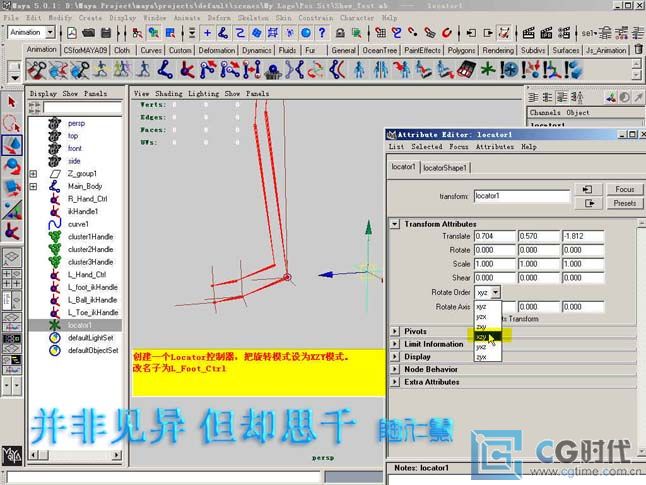Click the IPR render clapboard icon
The image size is (646, 485).
pos(546,33)
